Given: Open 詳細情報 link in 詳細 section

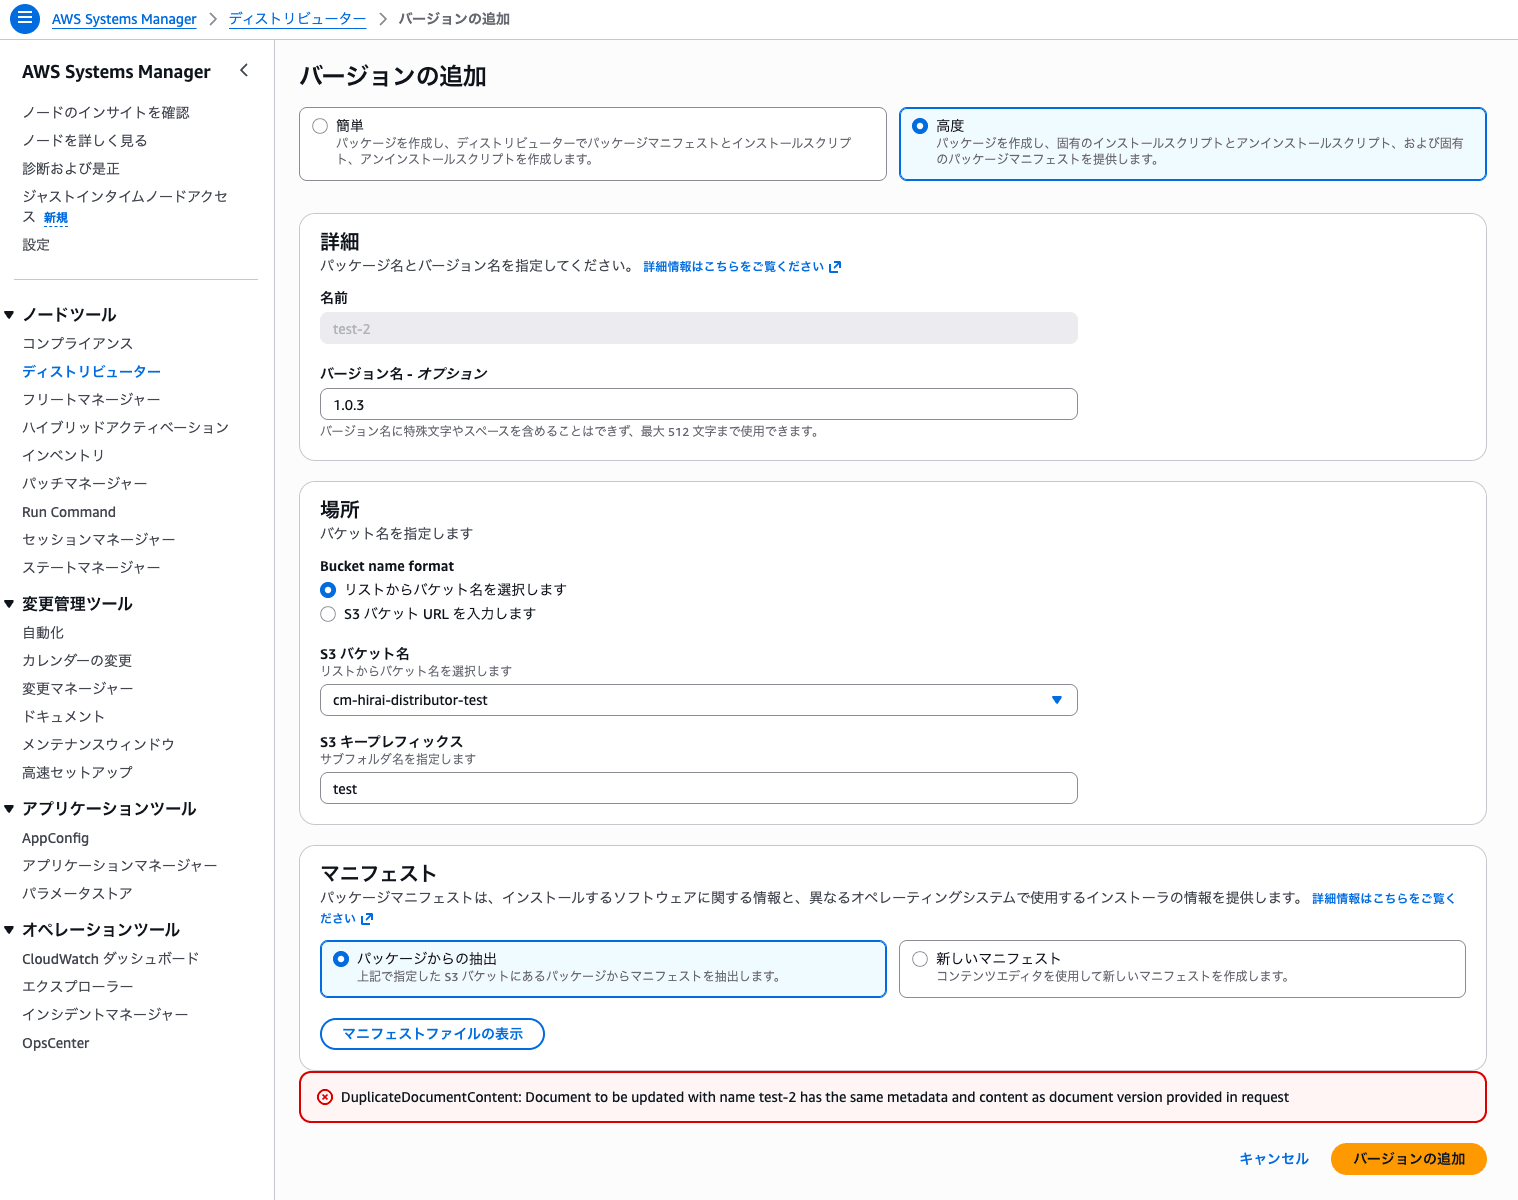Looking at the screenshot, I should point(742,267).
